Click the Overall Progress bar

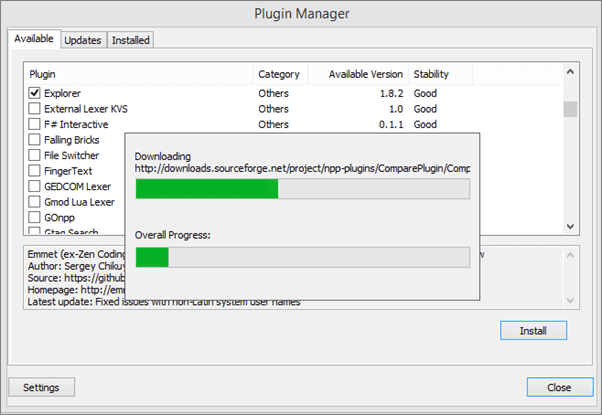point(302,257)
